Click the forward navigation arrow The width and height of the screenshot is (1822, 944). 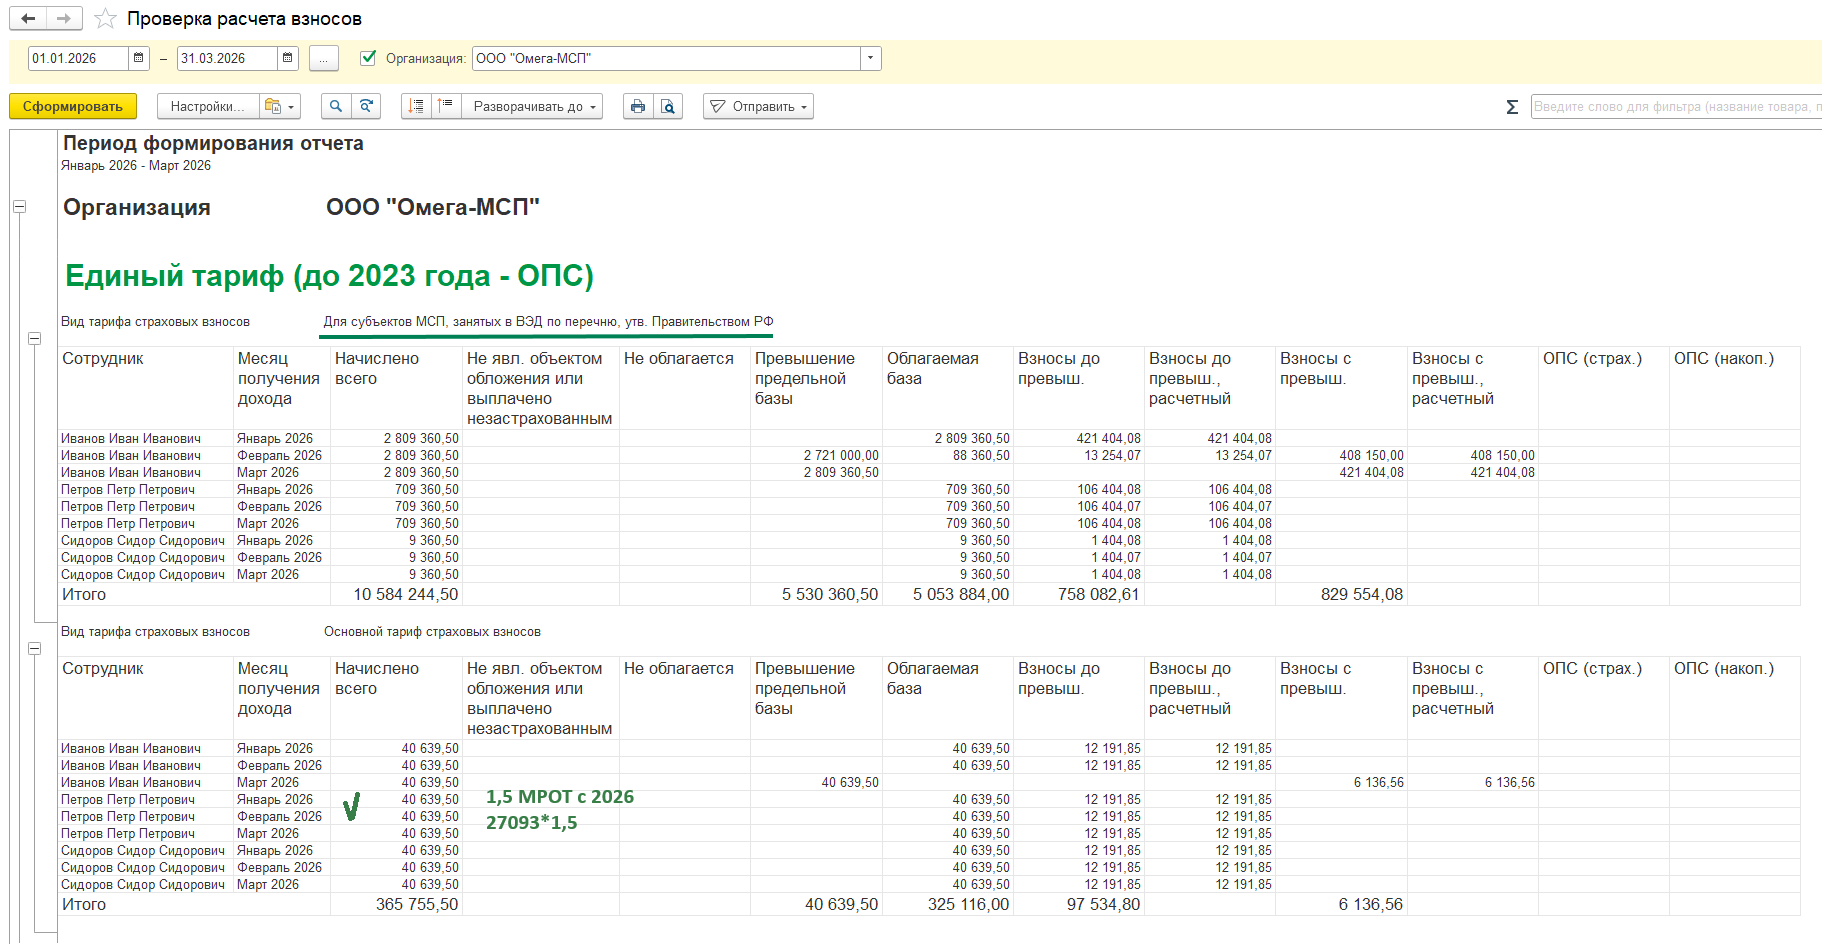pyautogui.click(x=64, y=18)
